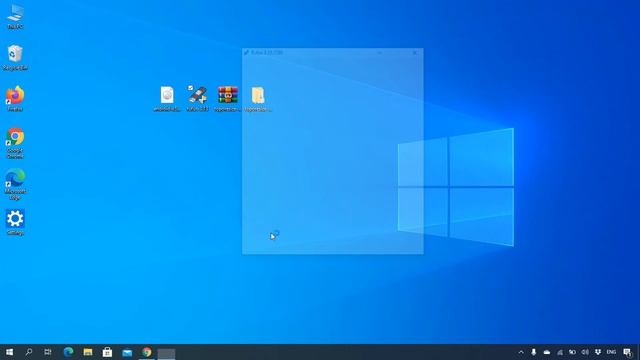The height and width of the screenshot is (360, 640).
Task: Select the zipped folder desktop icon
Action: coord(258,99)
